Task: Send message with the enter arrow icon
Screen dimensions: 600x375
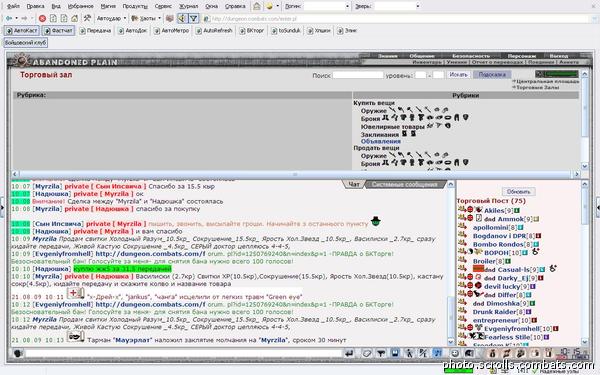Action: (x=349, y=354)
